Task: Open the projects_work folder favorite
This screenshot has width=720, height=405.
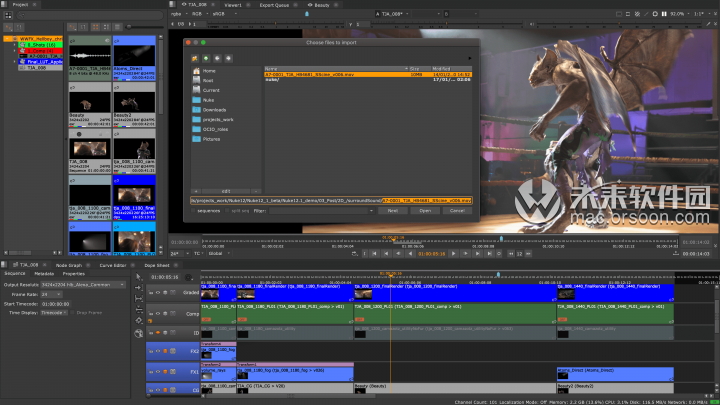Action: [x=218, y=119]
